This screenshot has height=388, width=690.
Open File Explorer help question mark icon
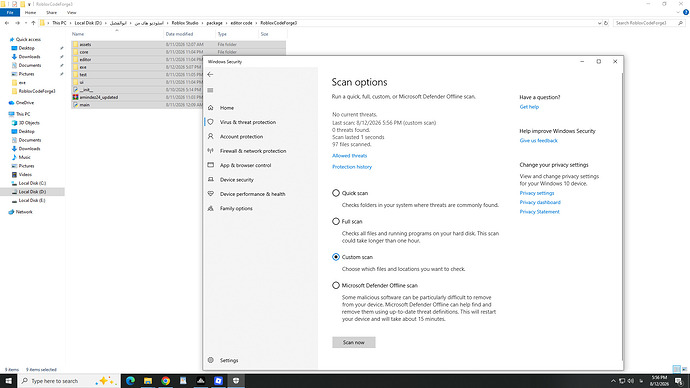click(x=686, y=12)
